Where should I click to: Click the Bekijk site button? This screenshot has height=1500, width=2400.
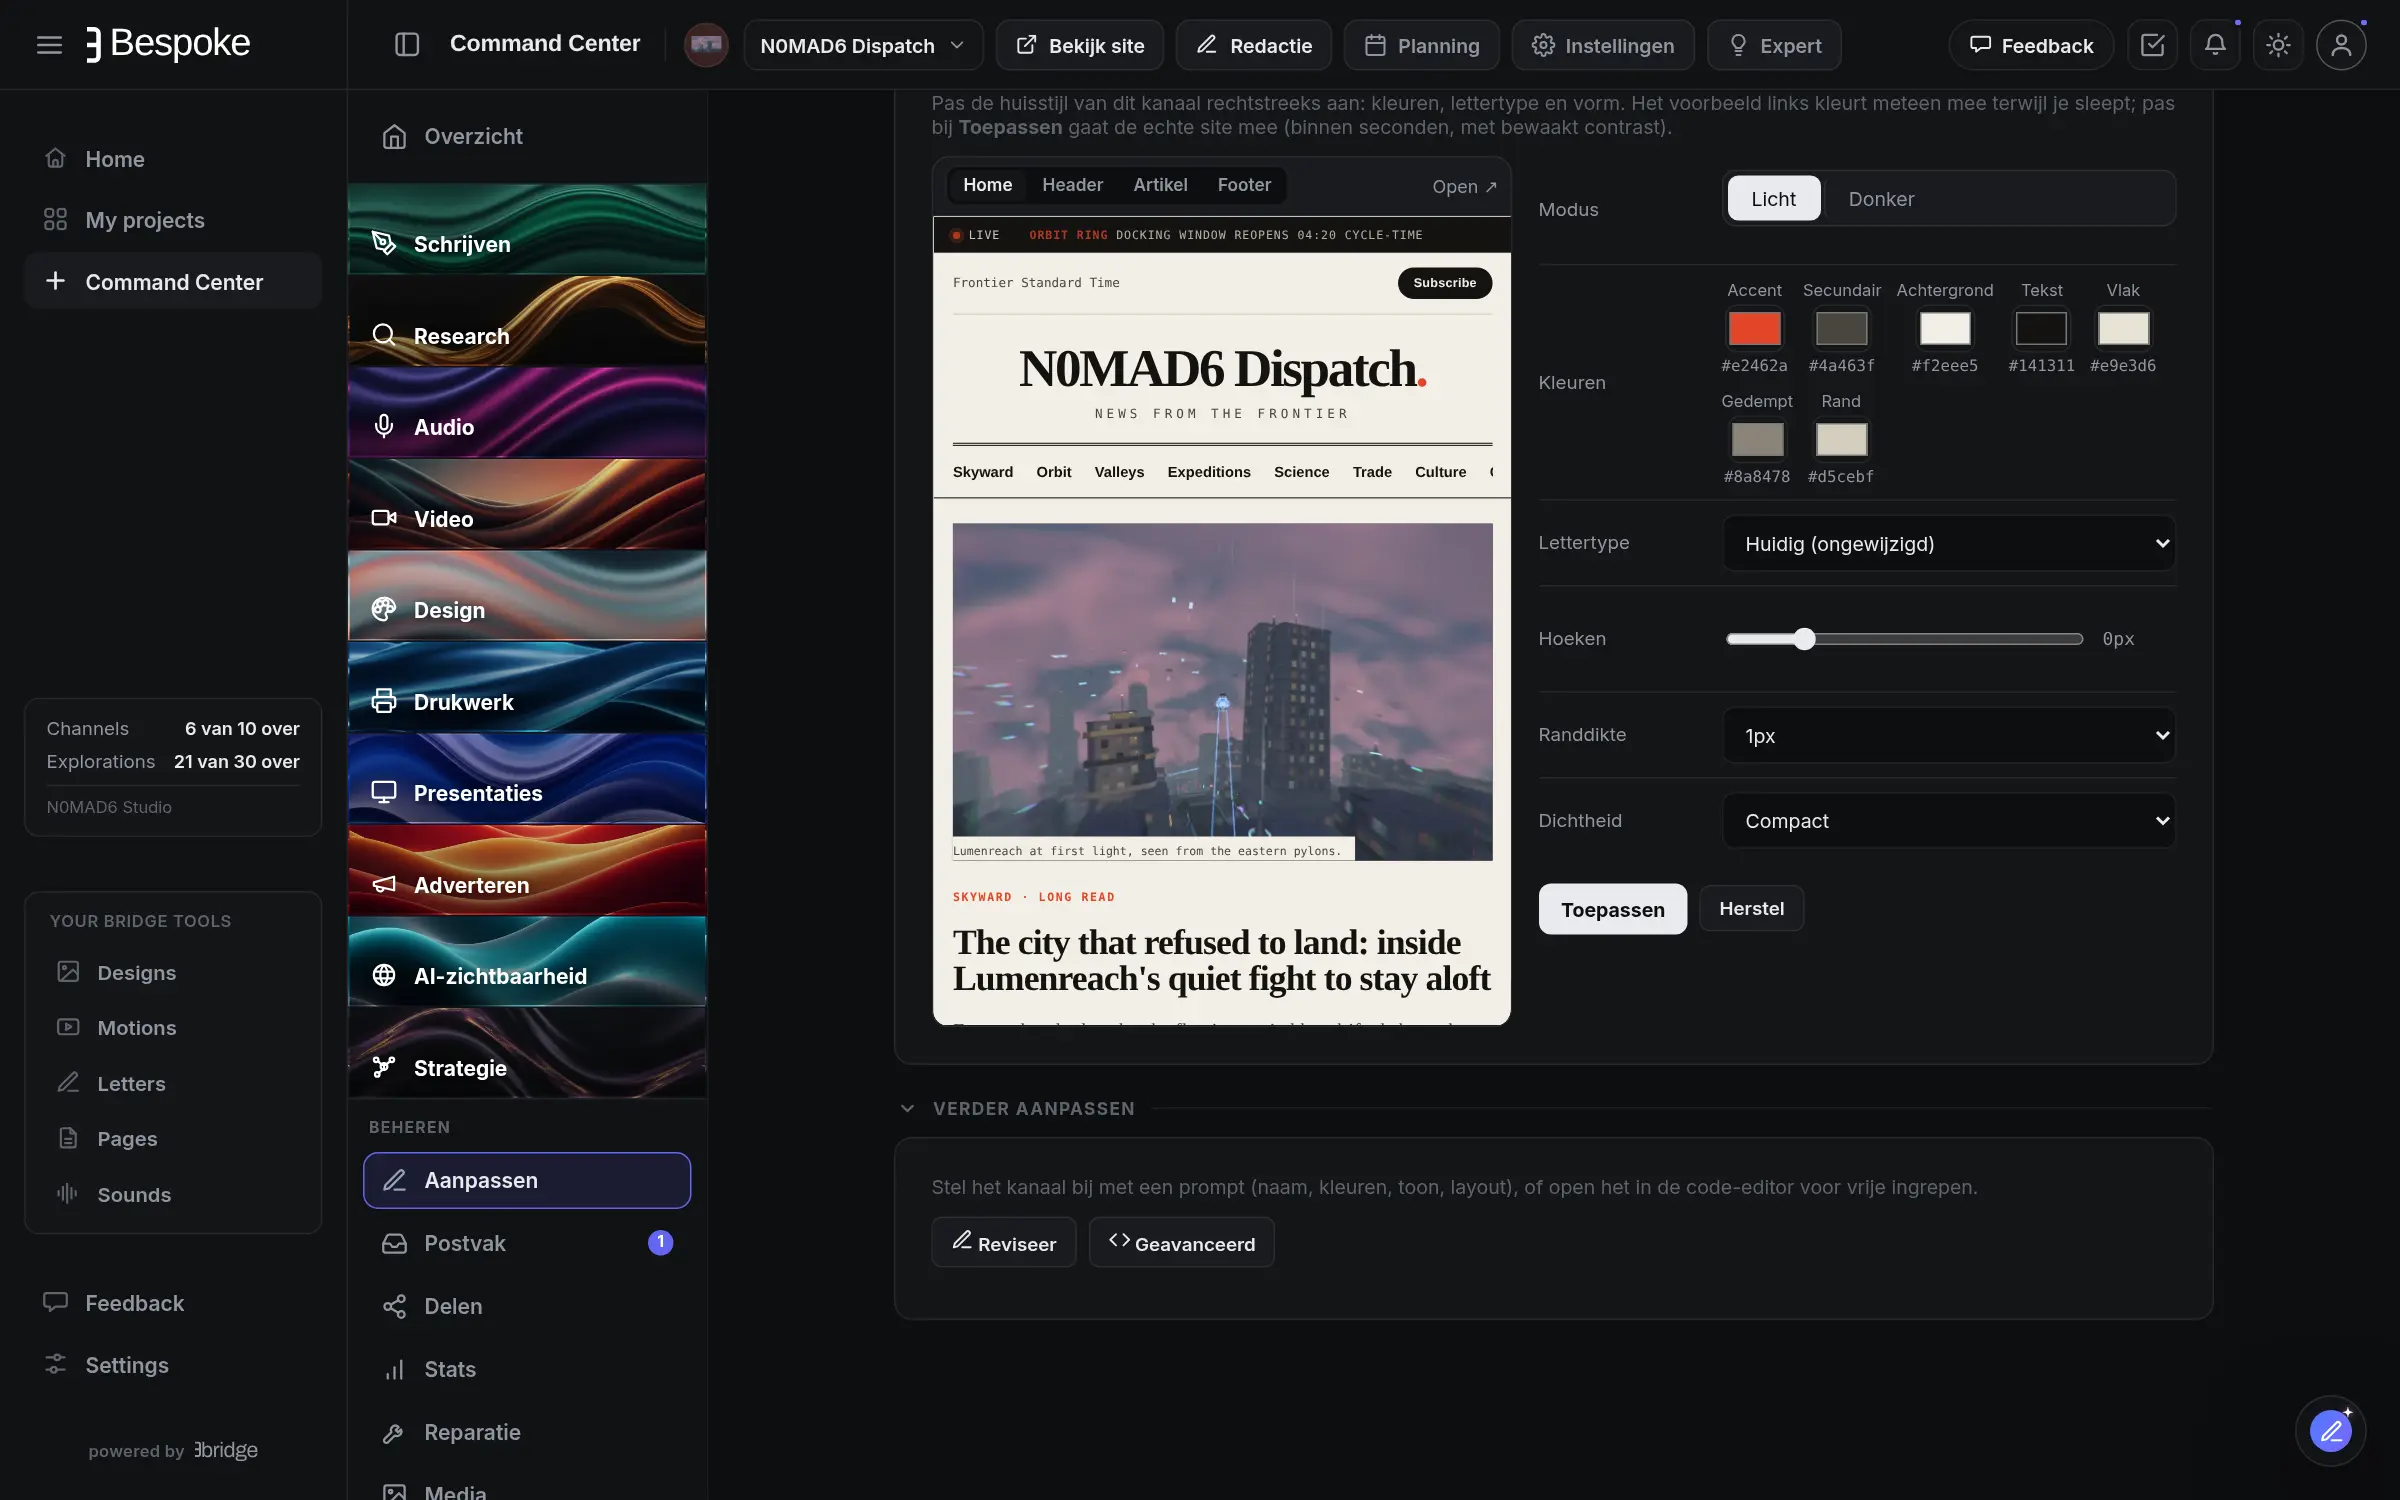[1079, 45]
